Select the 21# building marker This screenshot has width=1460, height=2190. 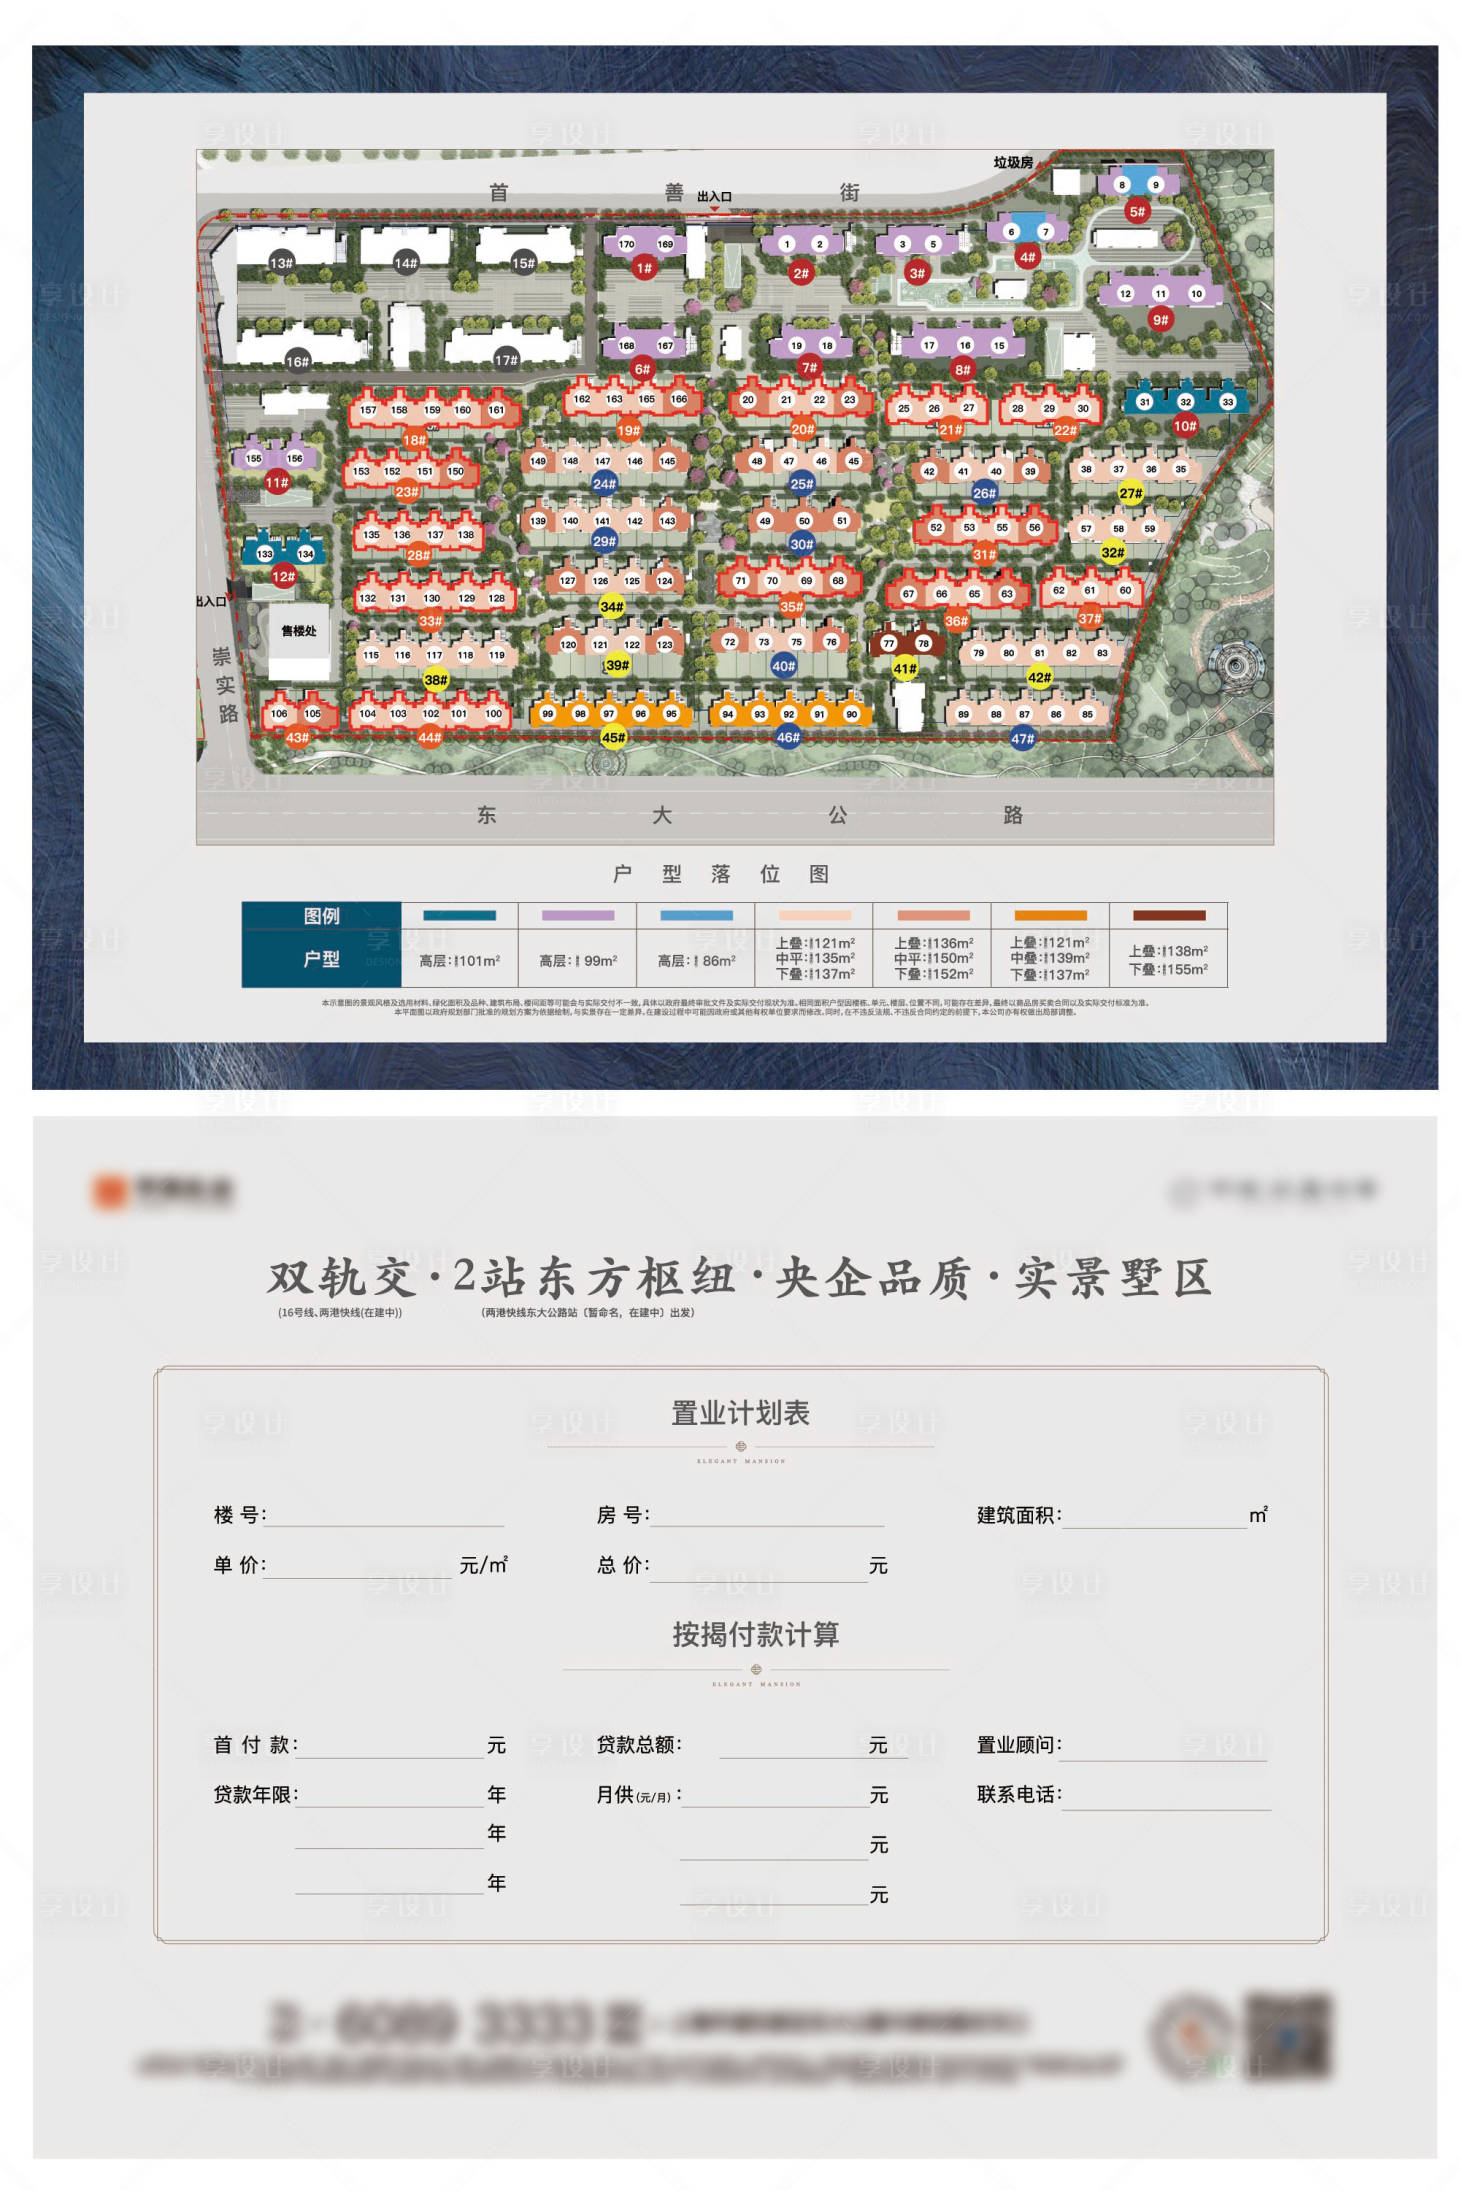coord(950,430)
